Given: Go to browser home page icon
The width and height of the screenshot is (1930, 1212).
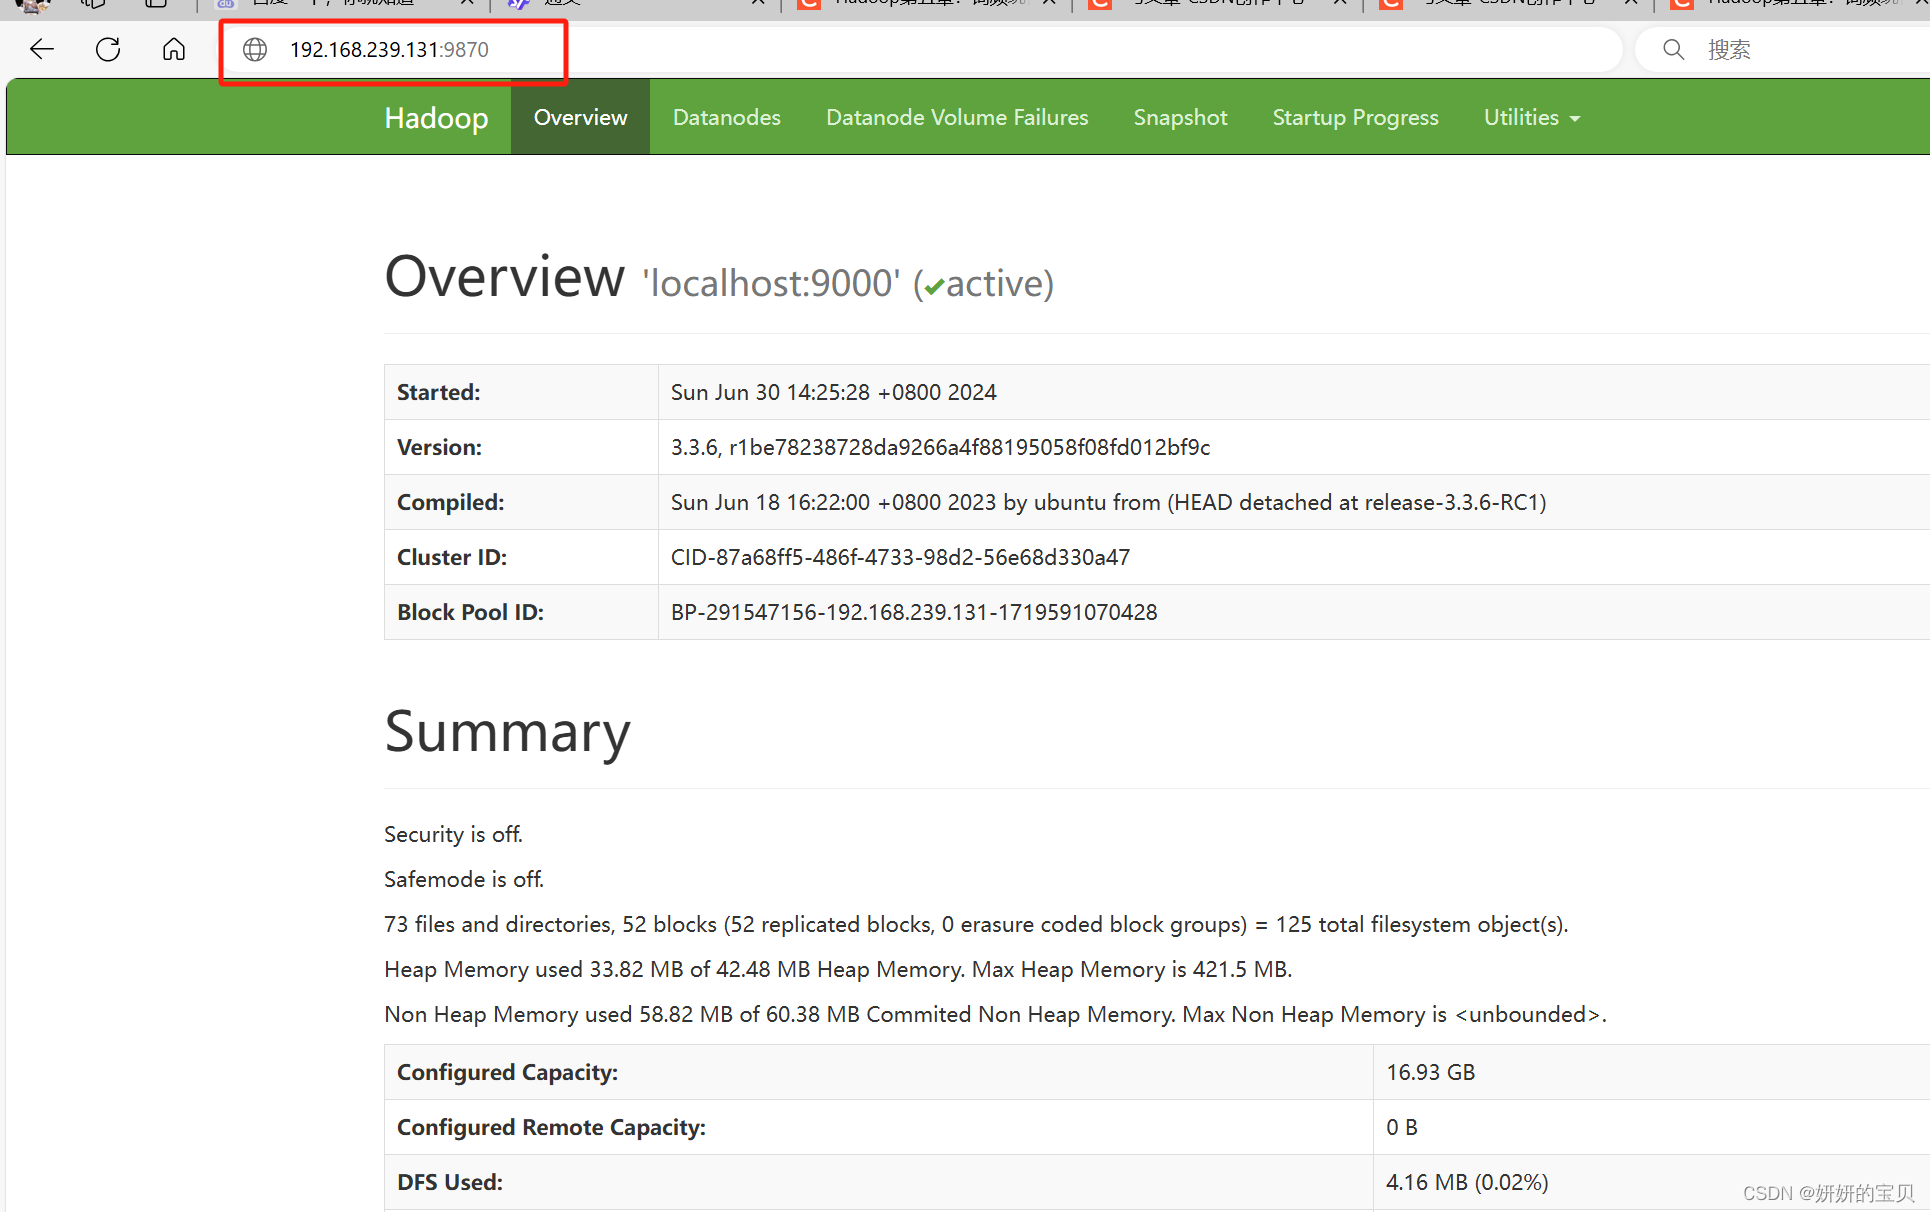Looking at the screenshot, I should pos(174,49).
